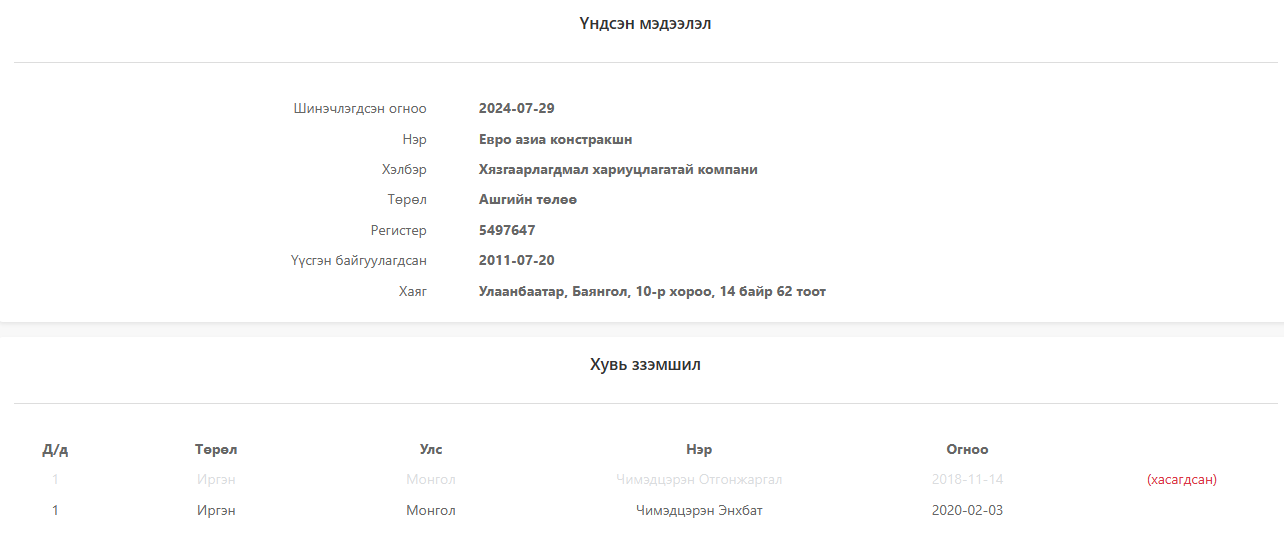Screen dimensions: 1284x540
Task: Click company name Евро азиа констракшн
Action: tap(555, 140)
